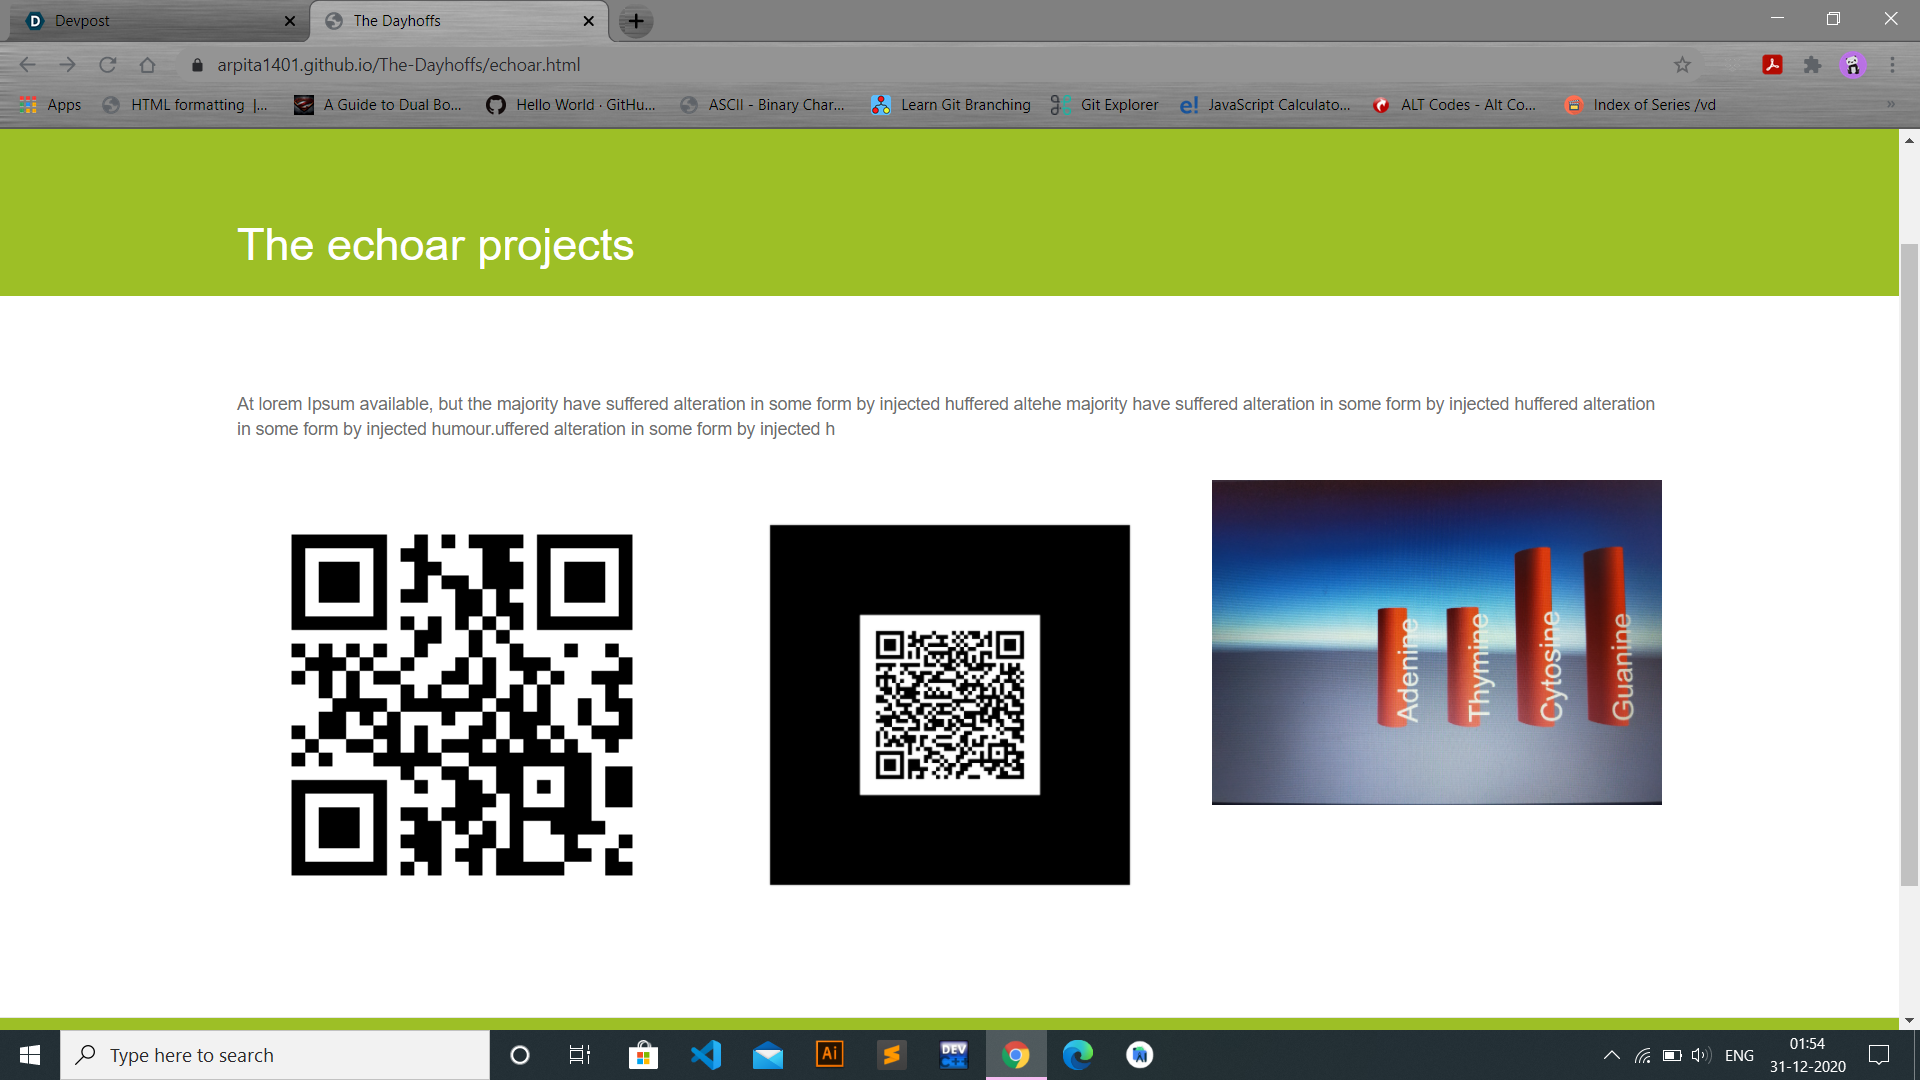Viewport: 1920px width, 1080px height.
Task: Show hidden system tray icons
Action: [x=1612, y=1055]
